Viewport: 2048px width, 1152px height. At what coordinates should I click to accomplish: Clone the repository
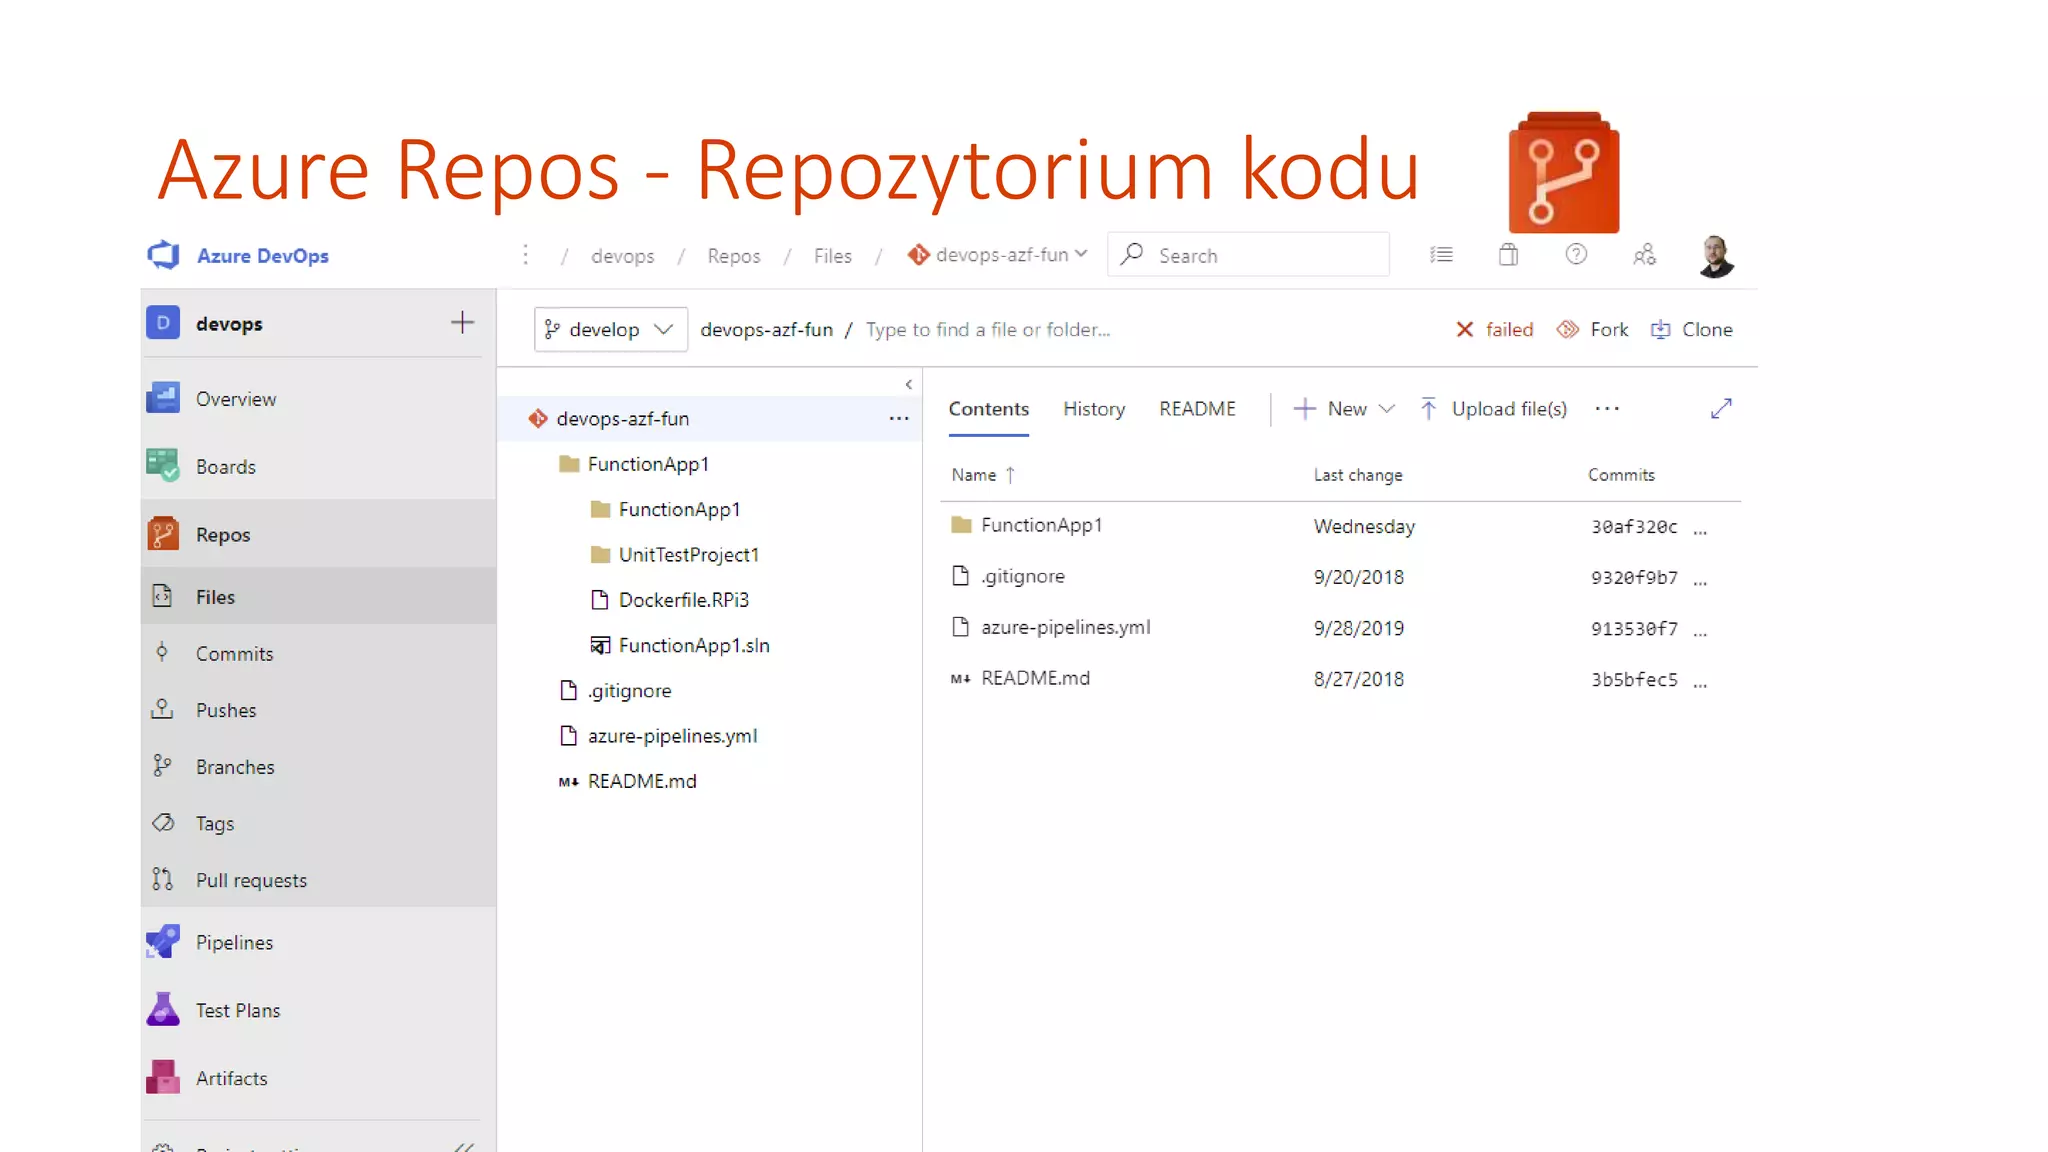click(x=1691, y=330)
